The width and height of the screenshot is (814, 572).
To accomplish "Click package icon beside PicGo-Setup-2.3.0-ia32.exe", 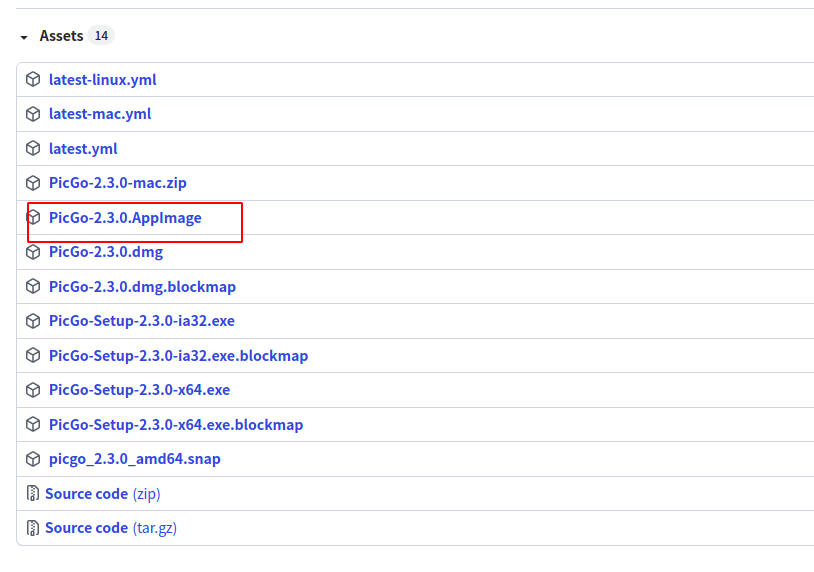I will tap(33, 321).
